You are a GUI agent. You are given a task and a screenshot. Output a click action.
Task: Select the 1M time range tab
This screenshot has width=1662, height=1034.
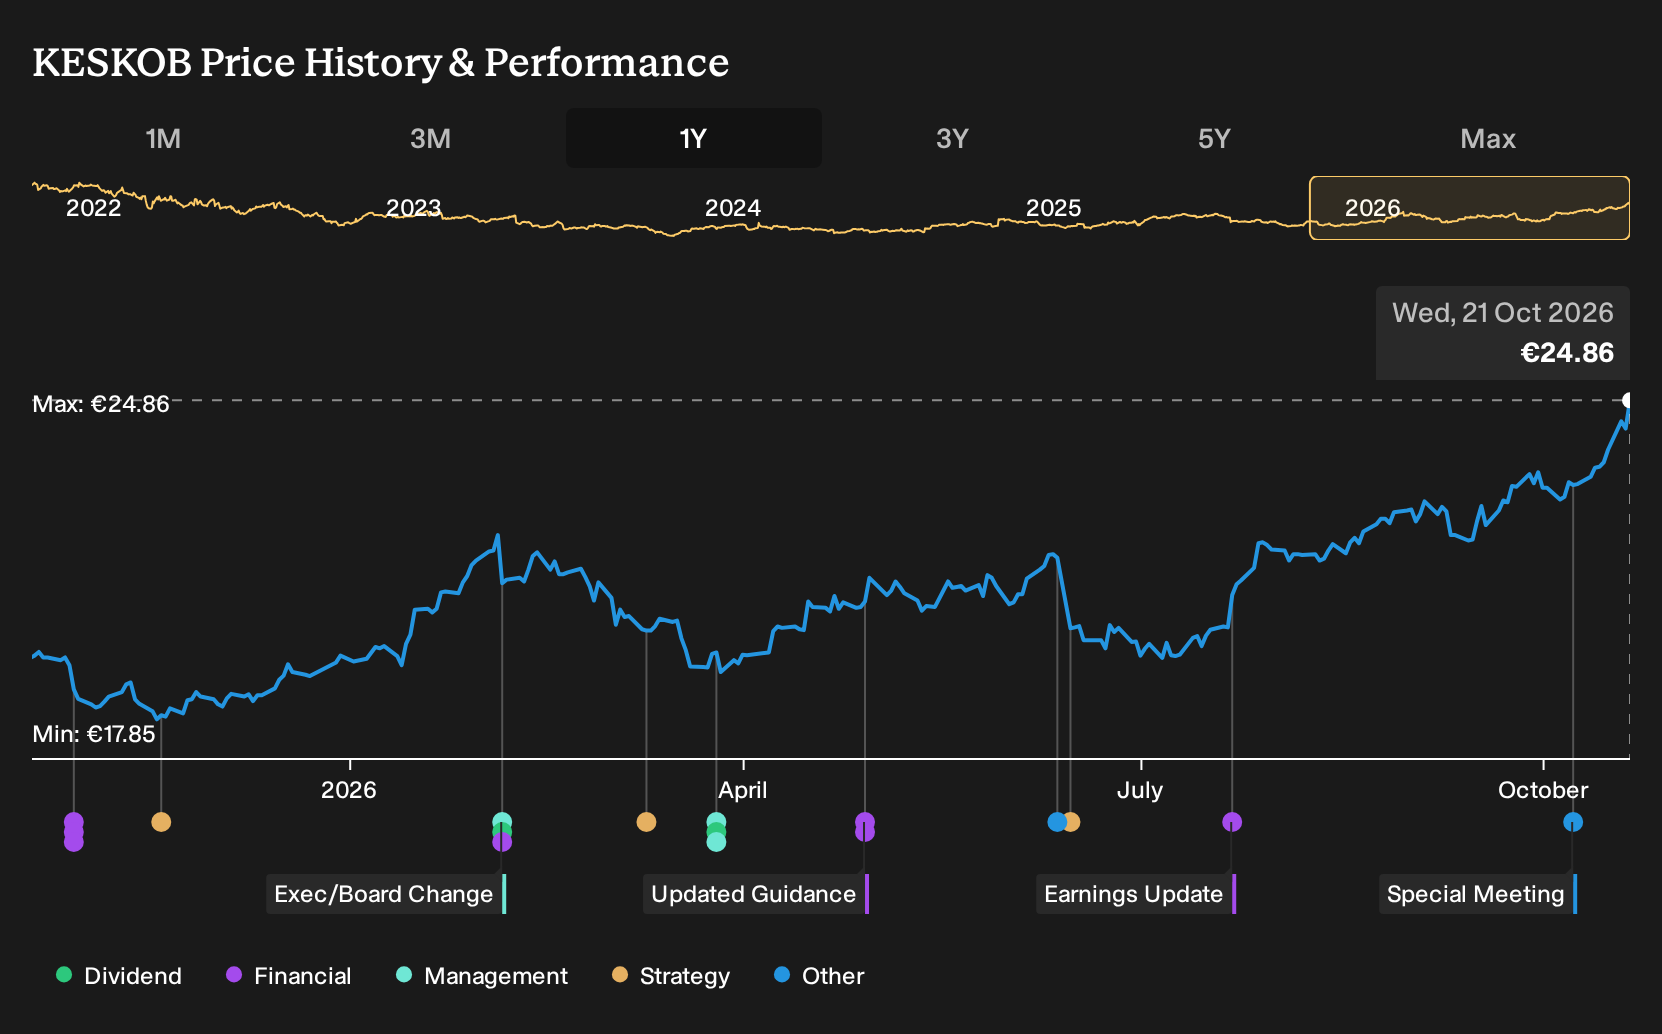163,138
